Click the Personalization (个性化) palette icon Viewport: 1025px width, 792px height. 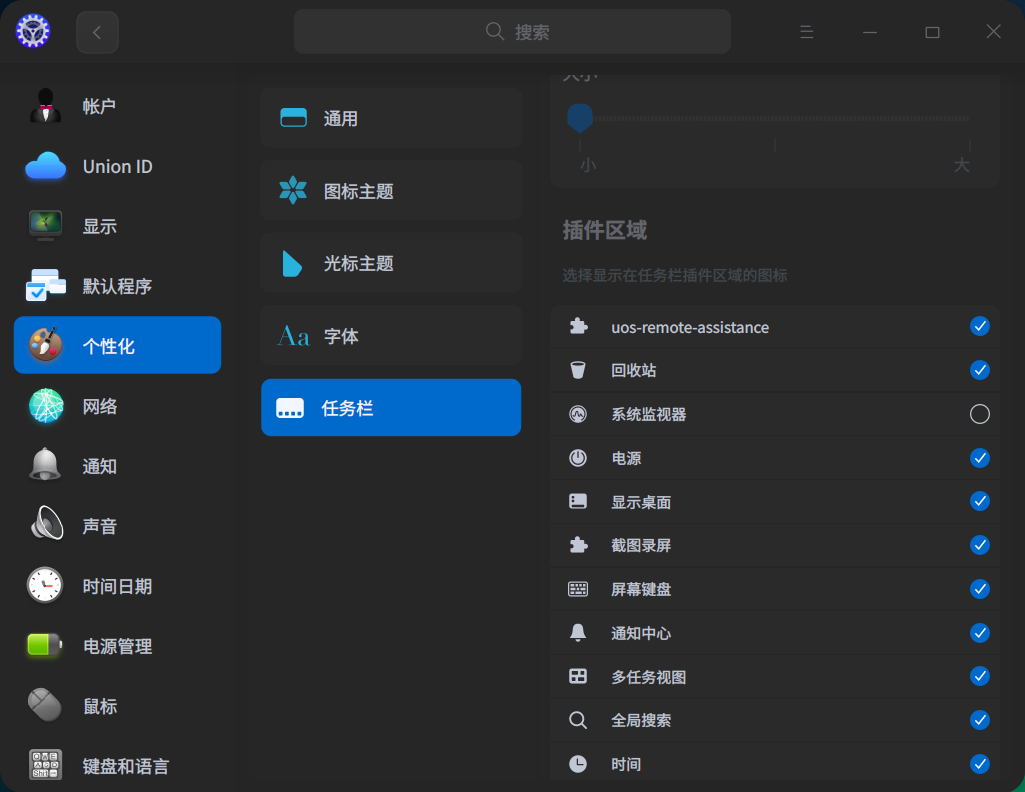[45, 345]
